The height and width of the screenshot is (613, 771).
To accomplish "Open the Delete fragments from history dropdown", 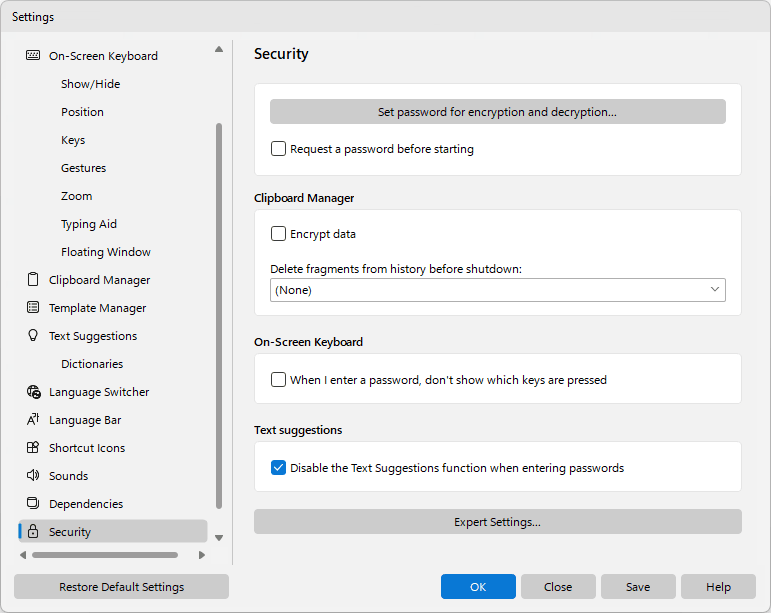I will pos(498,290).
